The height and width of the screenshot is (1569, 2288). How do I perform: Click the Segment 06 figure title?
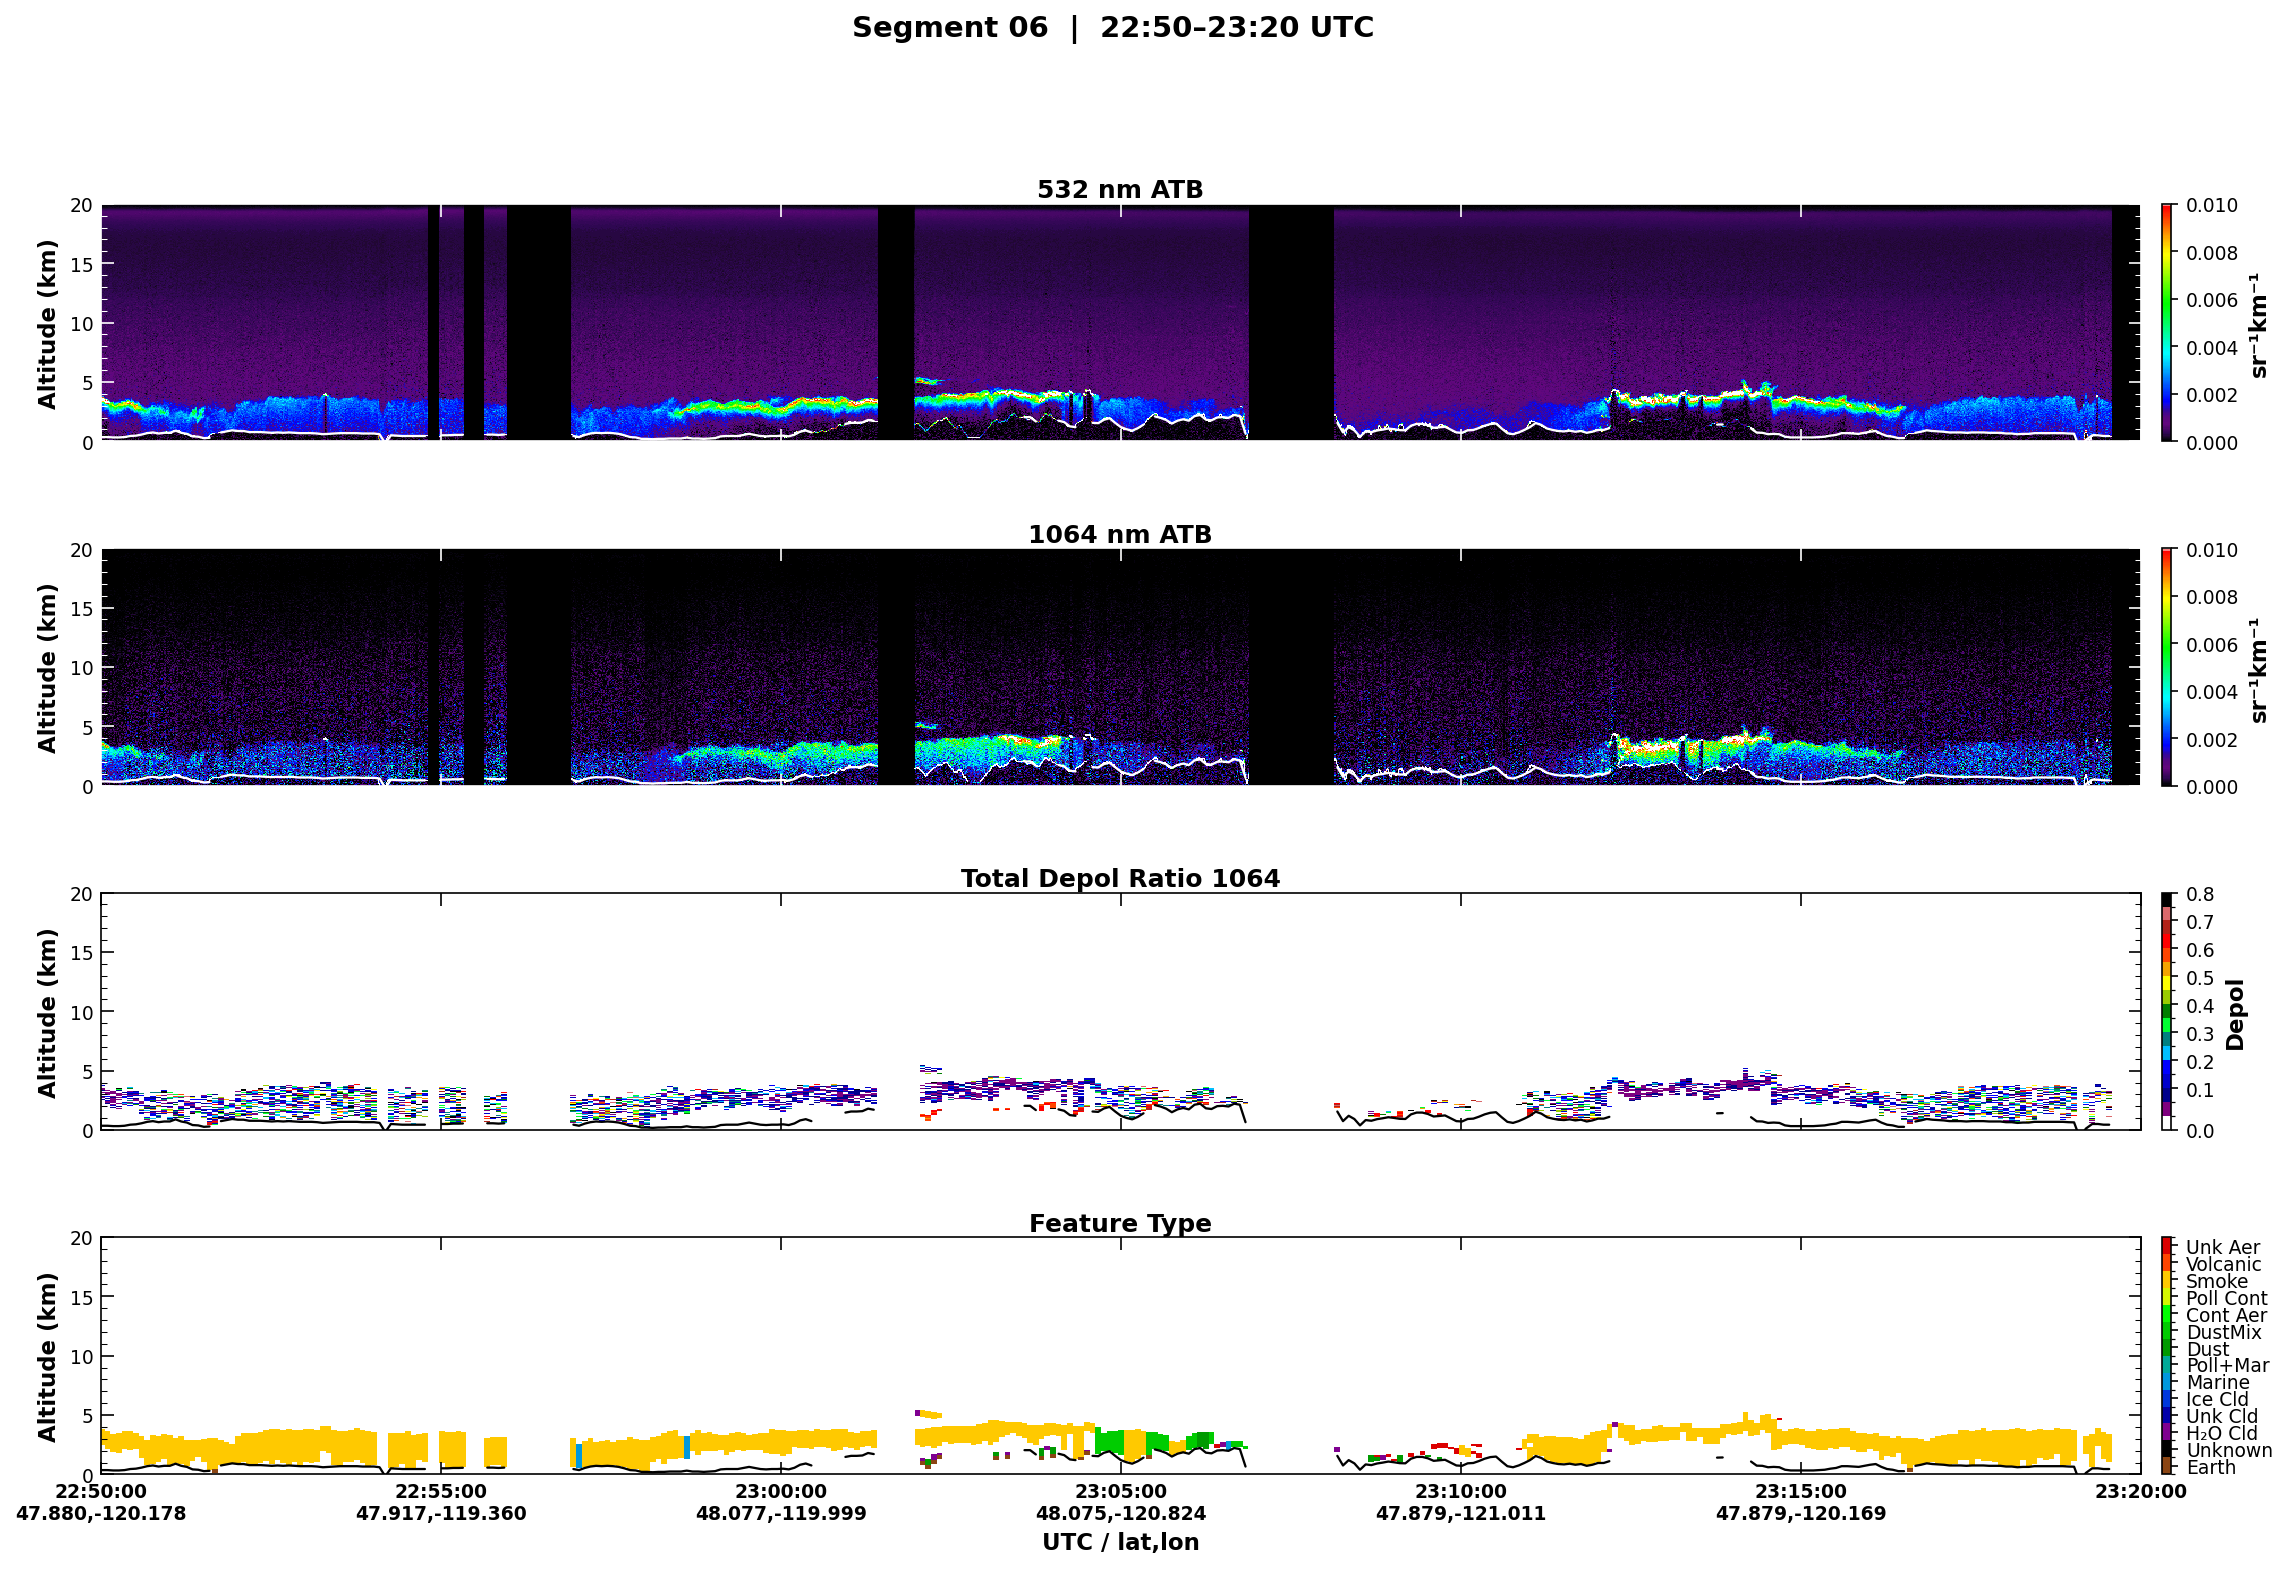click(1112, 27)
